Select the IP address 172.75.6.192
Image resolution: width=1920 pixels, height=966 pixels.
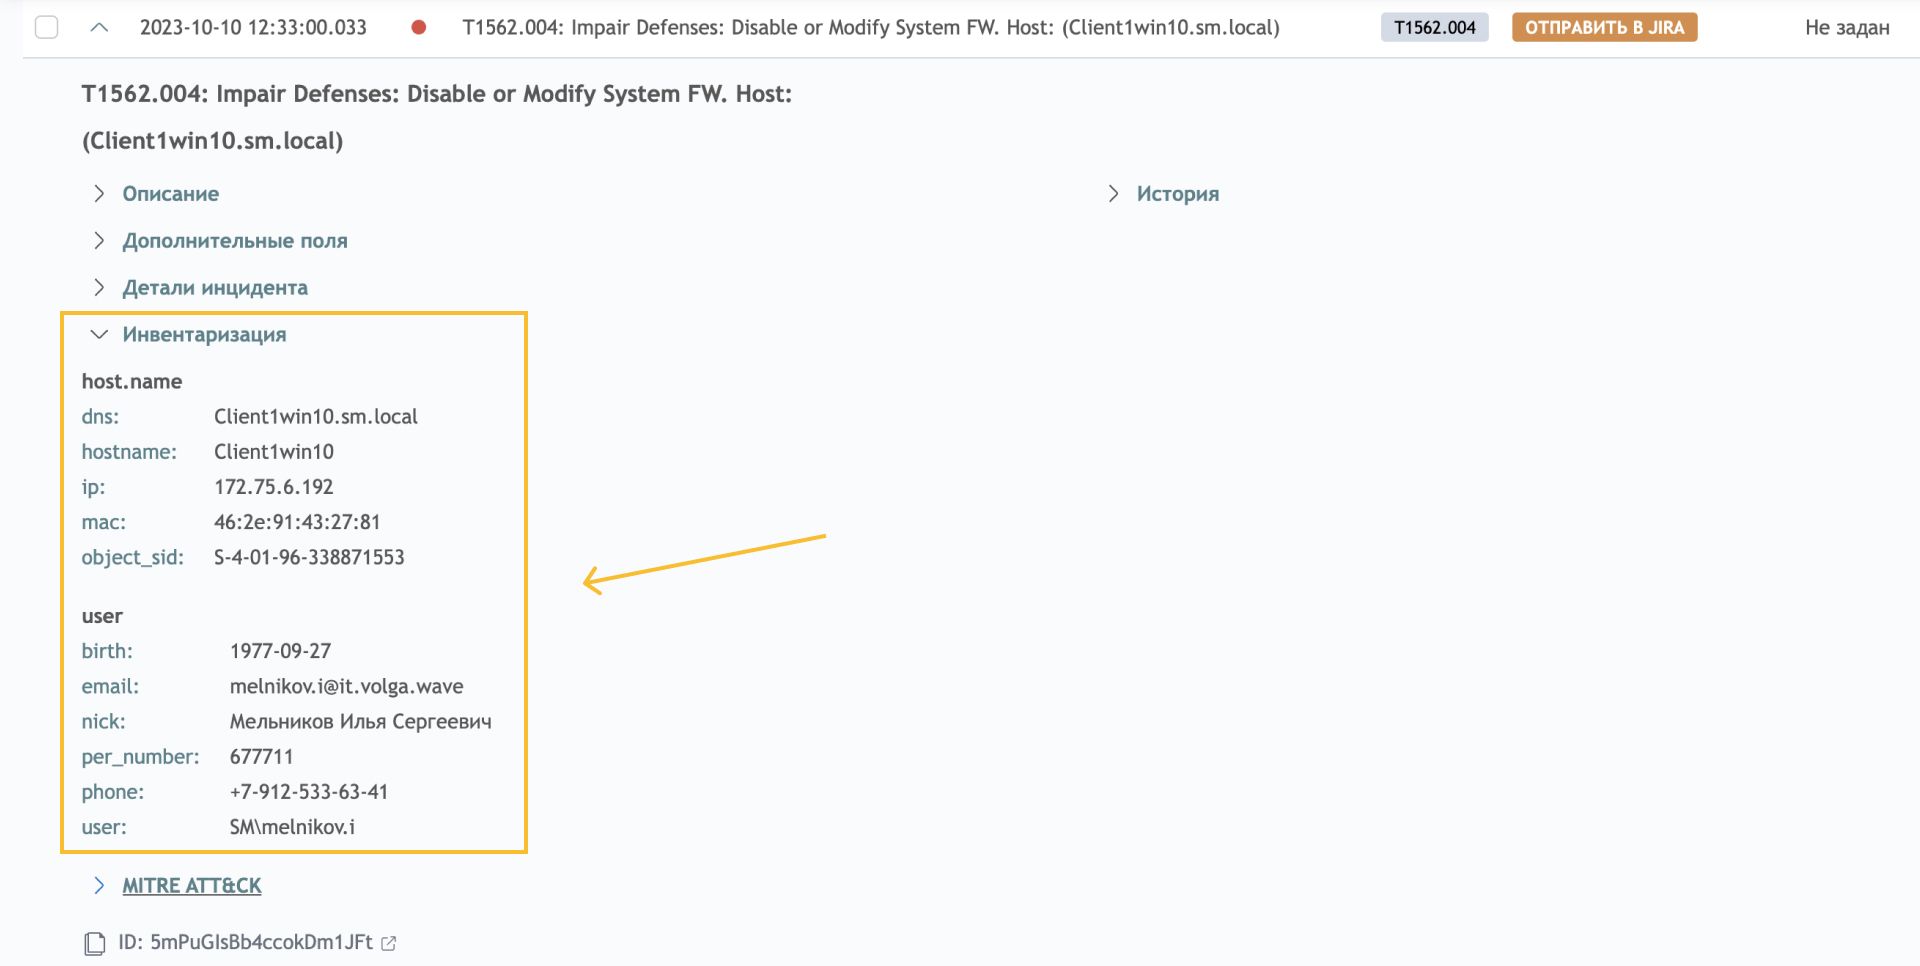tap(274, 487)
